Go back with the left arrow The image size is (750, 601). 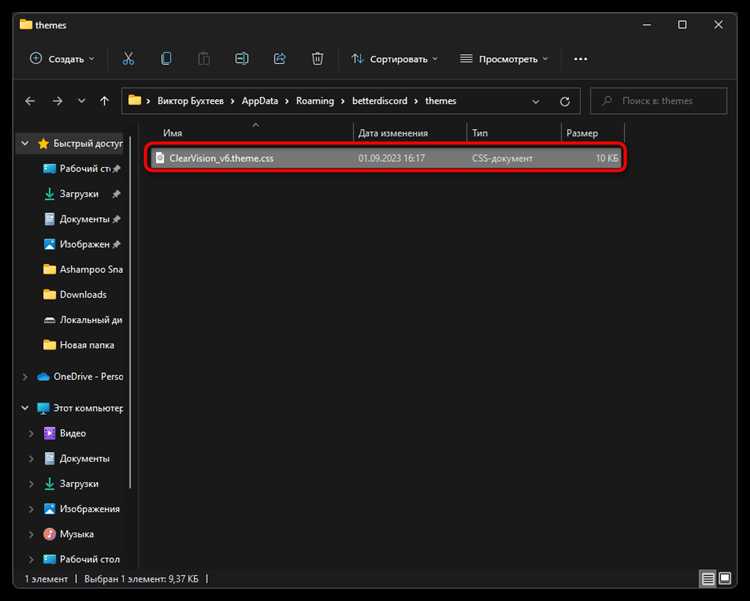(30, 101)
